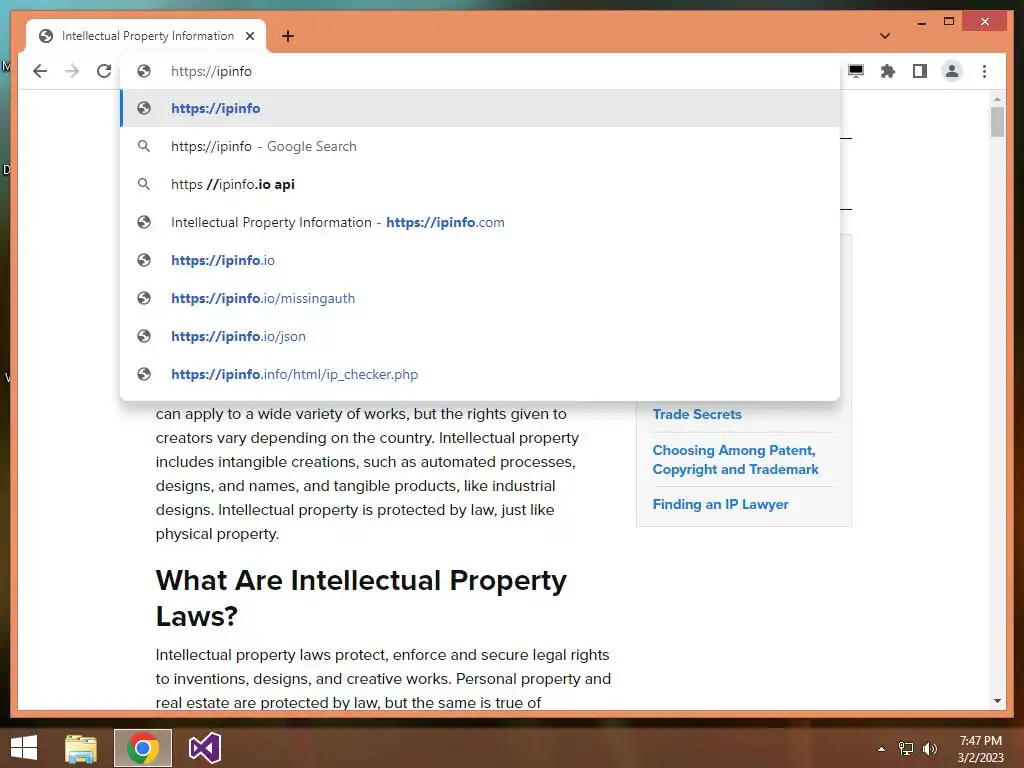This screenshot has width=1024, height=768.
Task: Click the scrollbar up arrow
Action: click(997, 99)
